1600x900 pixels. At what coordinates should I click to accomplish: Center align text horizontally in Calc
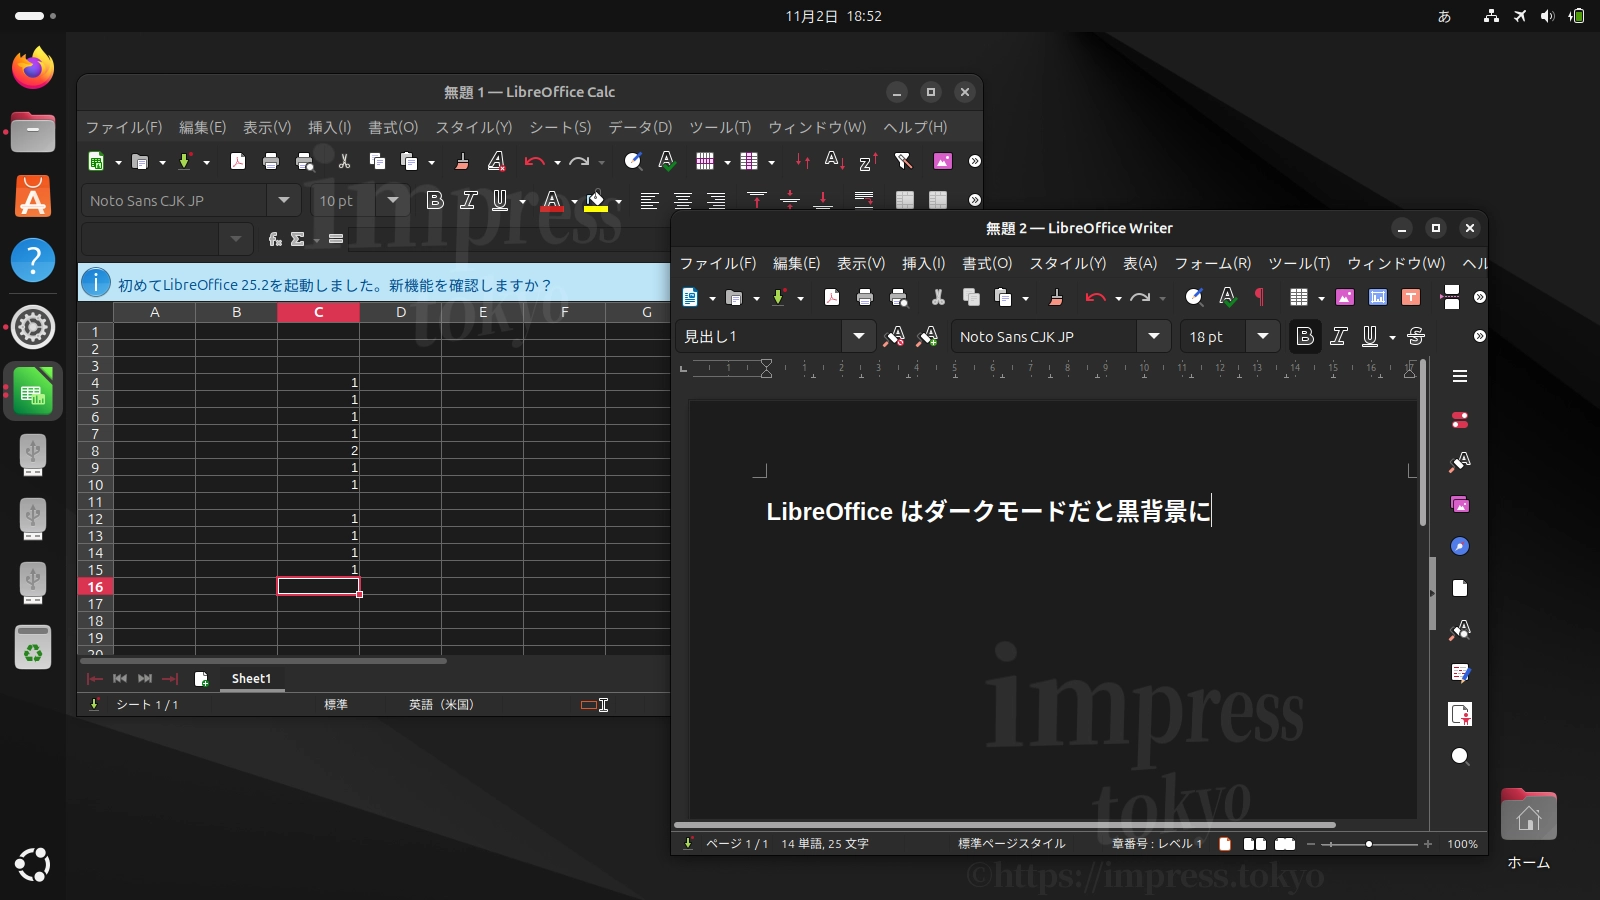[x=683, y=201]
